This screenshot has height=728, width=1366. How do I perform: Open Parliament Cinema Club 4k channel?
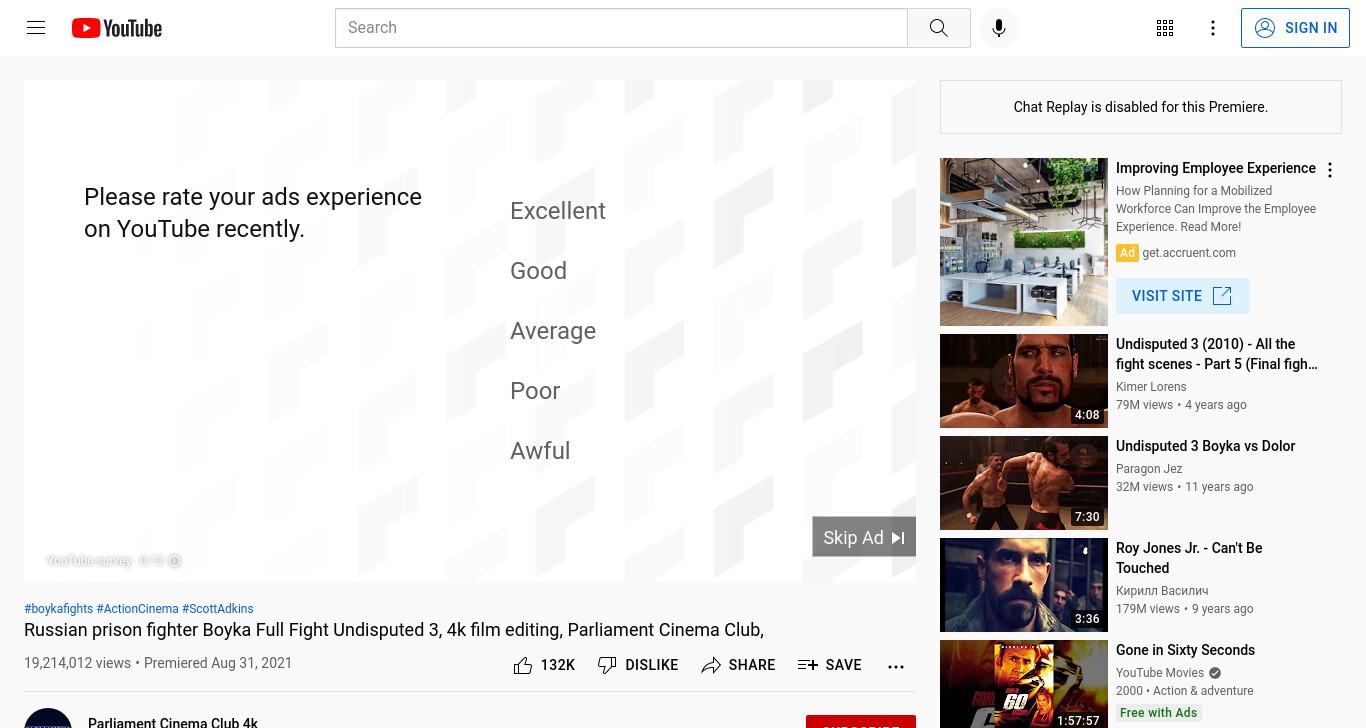tap(173, 722)
